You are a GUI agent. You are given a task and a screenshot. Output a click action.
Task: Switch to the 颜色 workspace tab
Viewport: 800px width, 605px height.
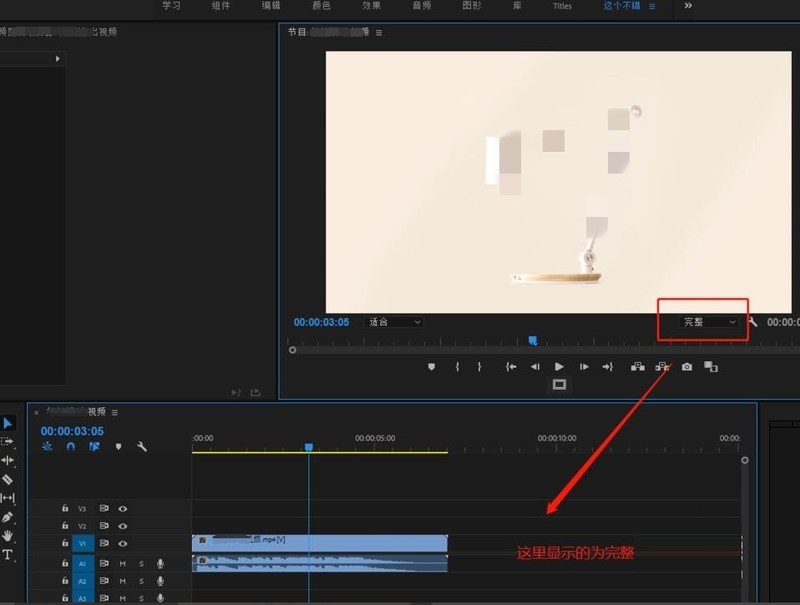click(321, 6)
